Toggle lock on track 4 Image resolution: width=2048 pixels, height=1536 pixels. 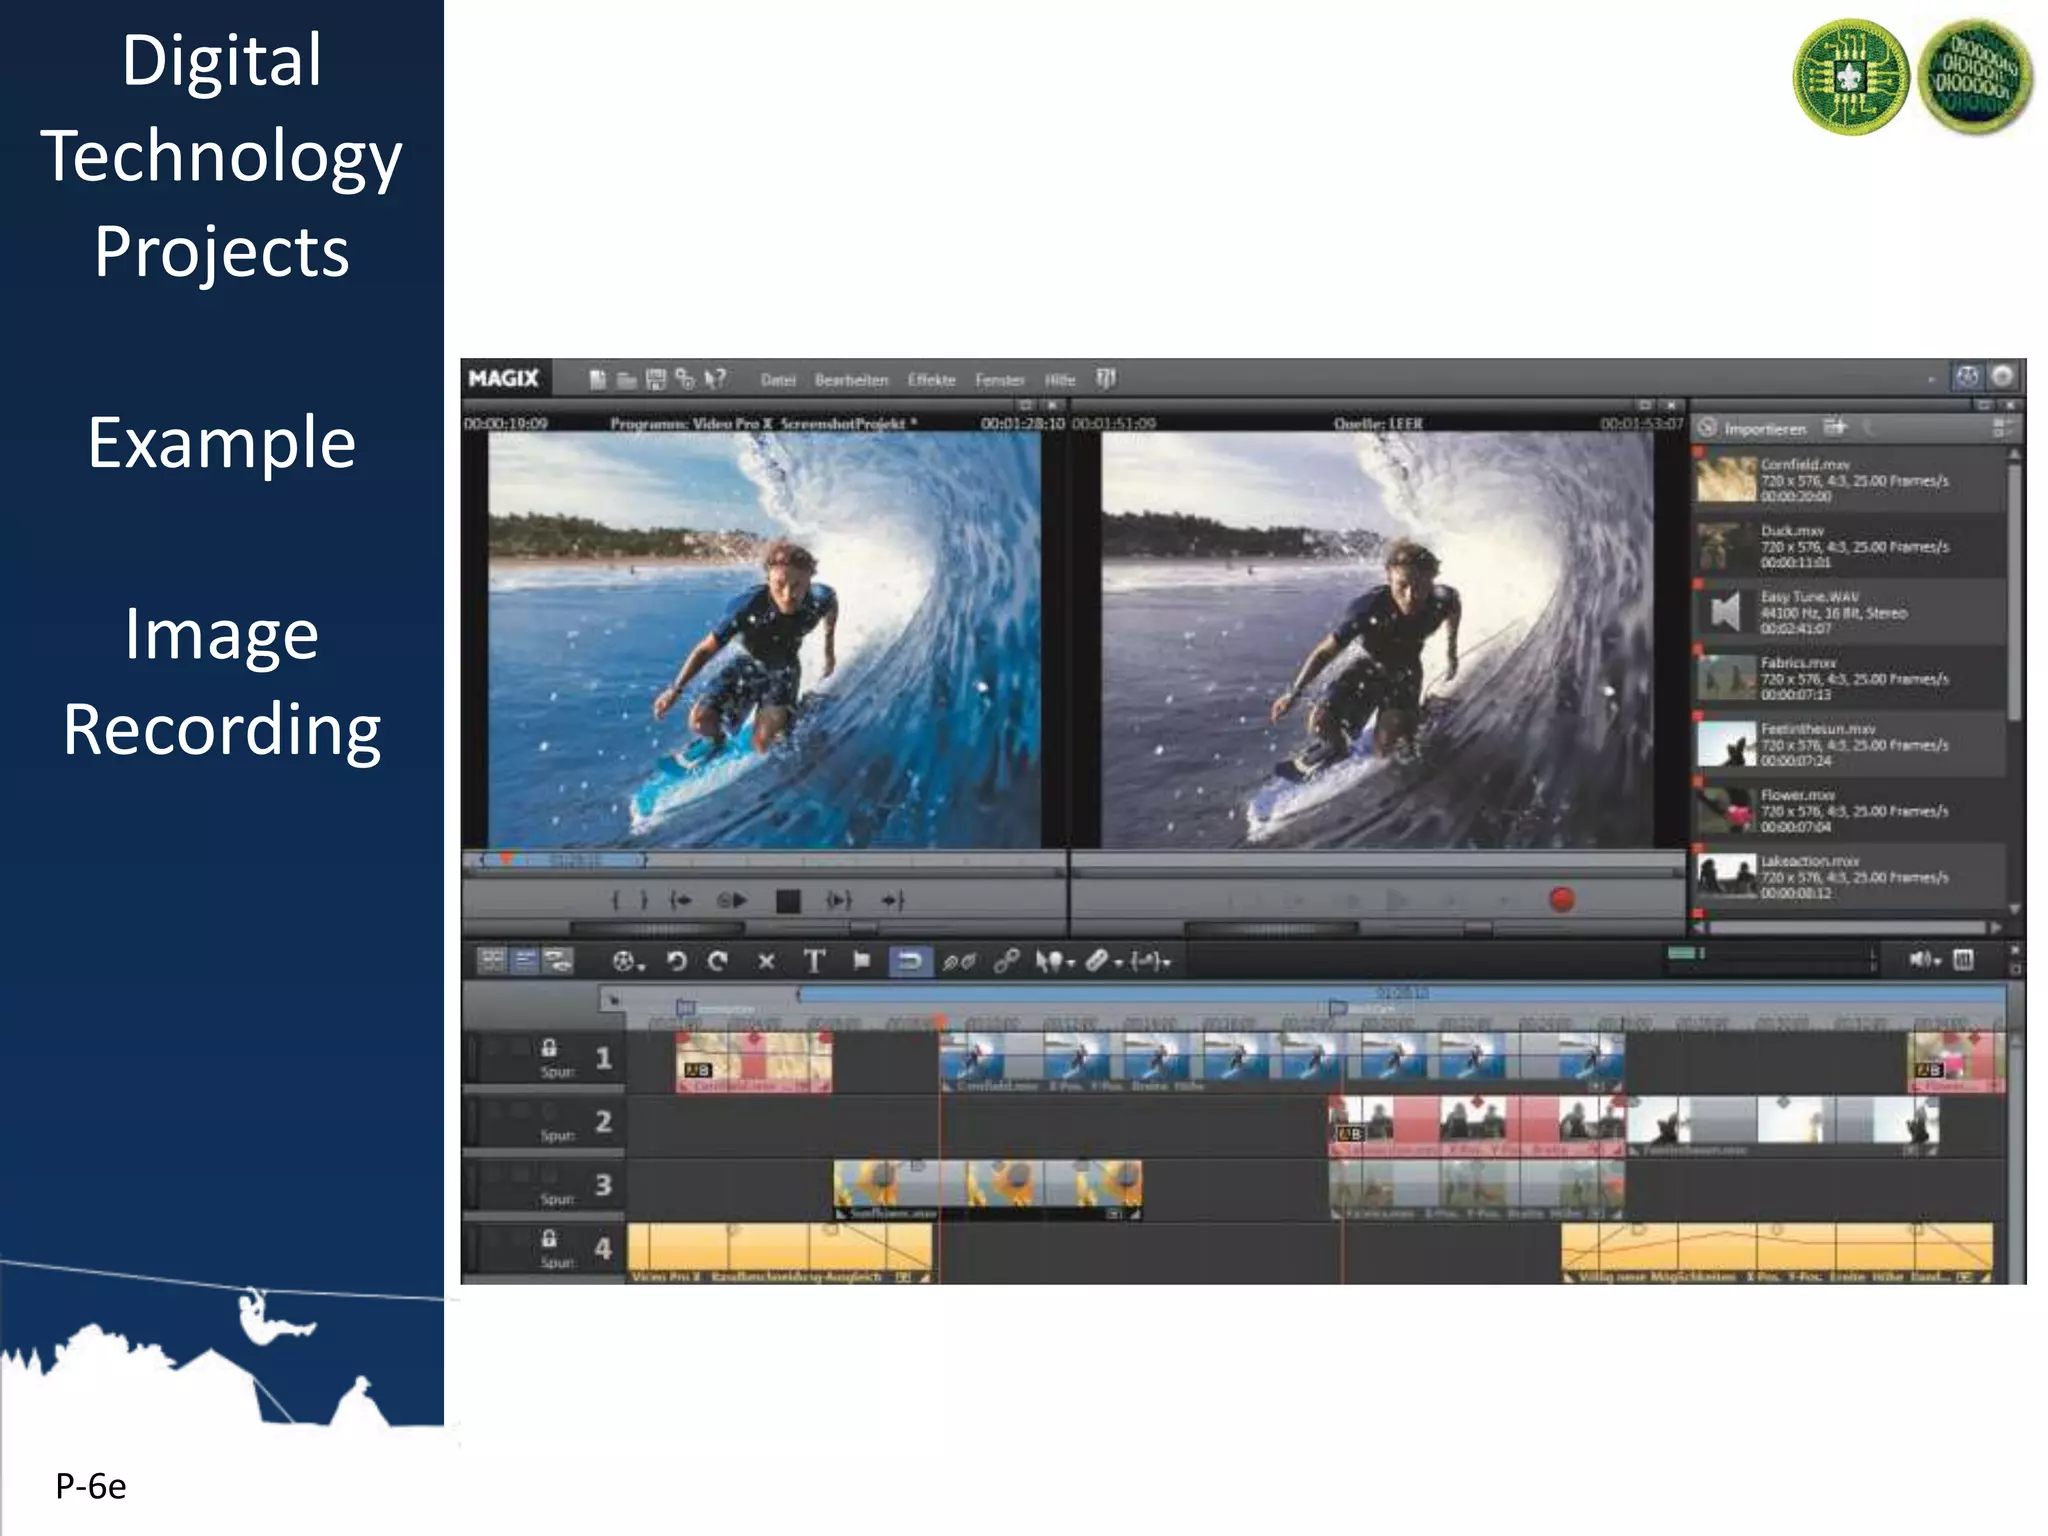tap(549, 1239)
